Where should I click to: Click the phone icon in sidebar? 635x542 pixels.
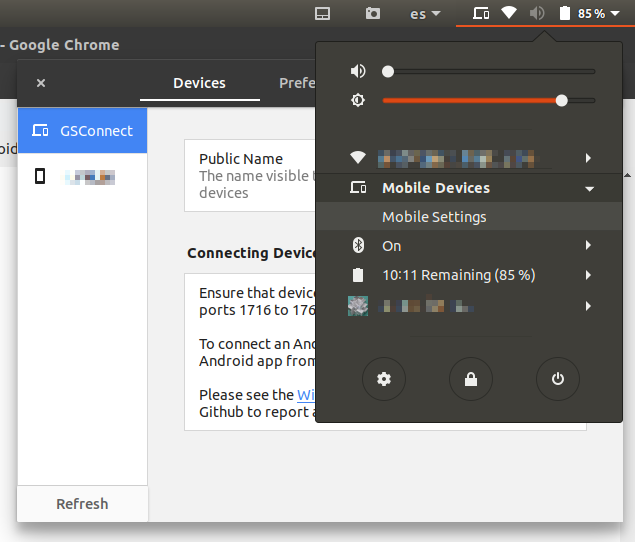tap(40, 176)
